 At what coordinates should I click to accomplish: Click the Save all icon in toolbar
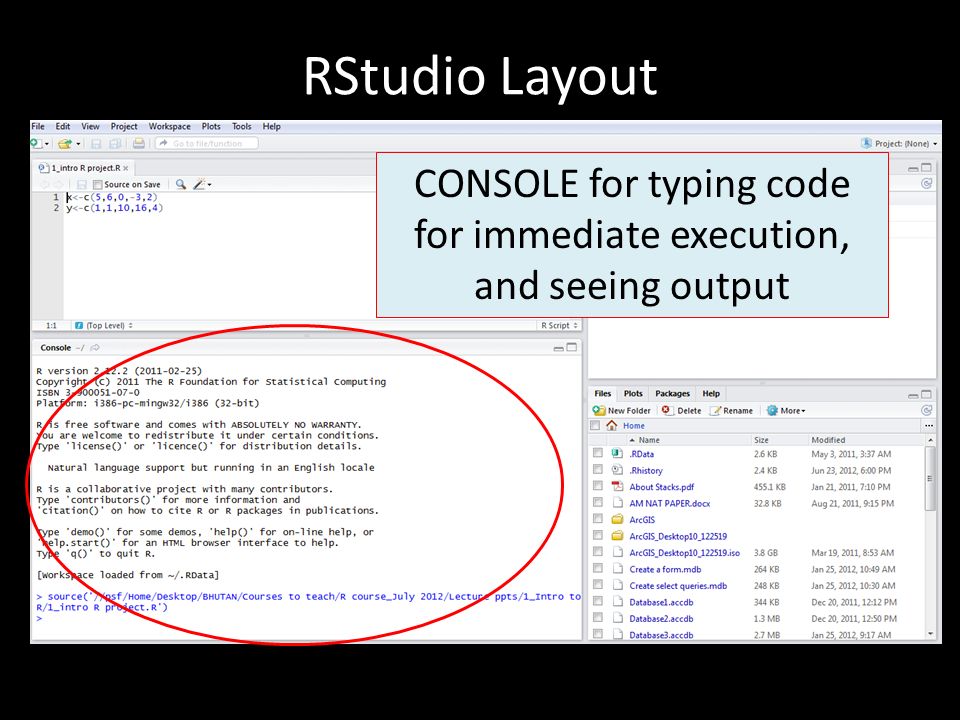[x=115, y=143]
